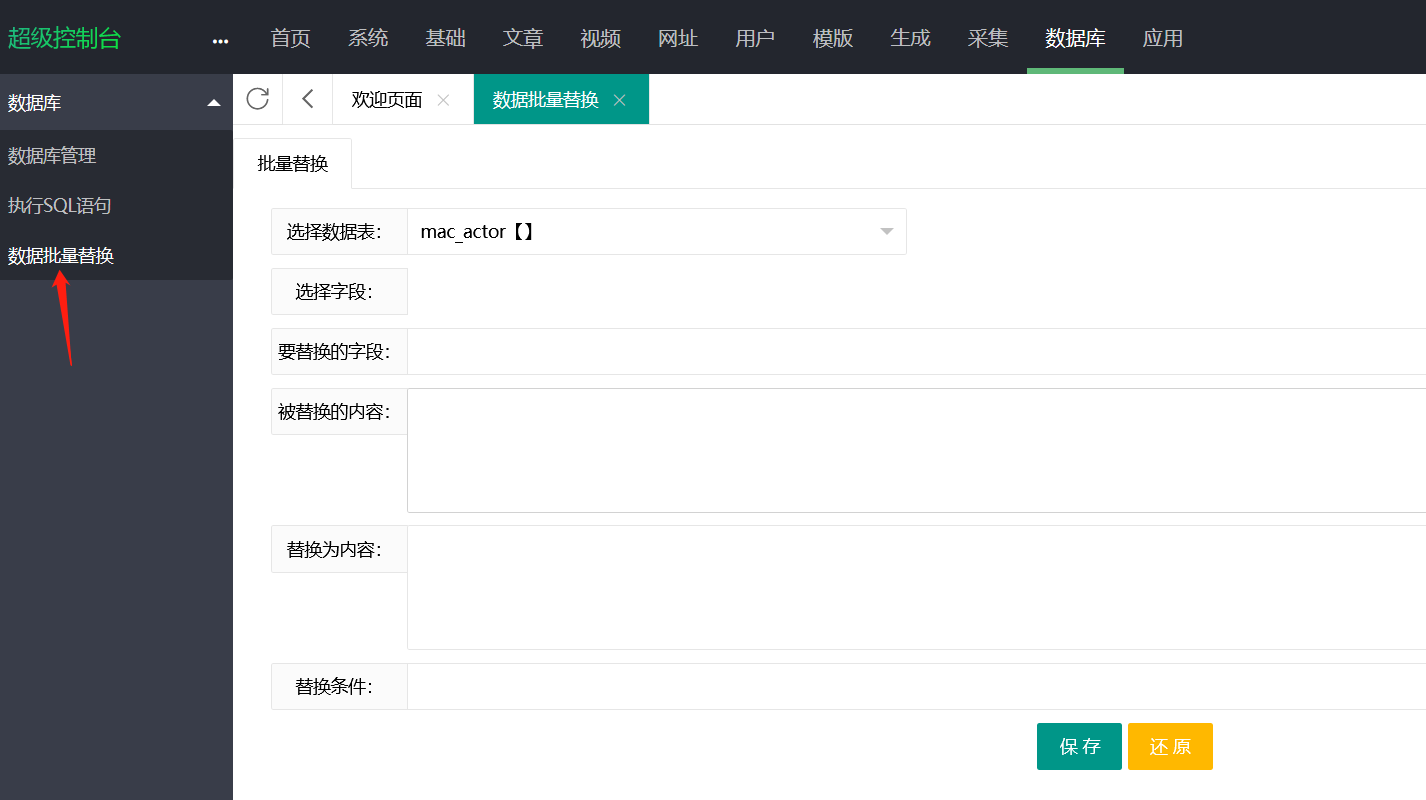Click the green 保存 button
Image resolution: width=1426 pixels, height=800 pixels.
tap(1079, 746)
